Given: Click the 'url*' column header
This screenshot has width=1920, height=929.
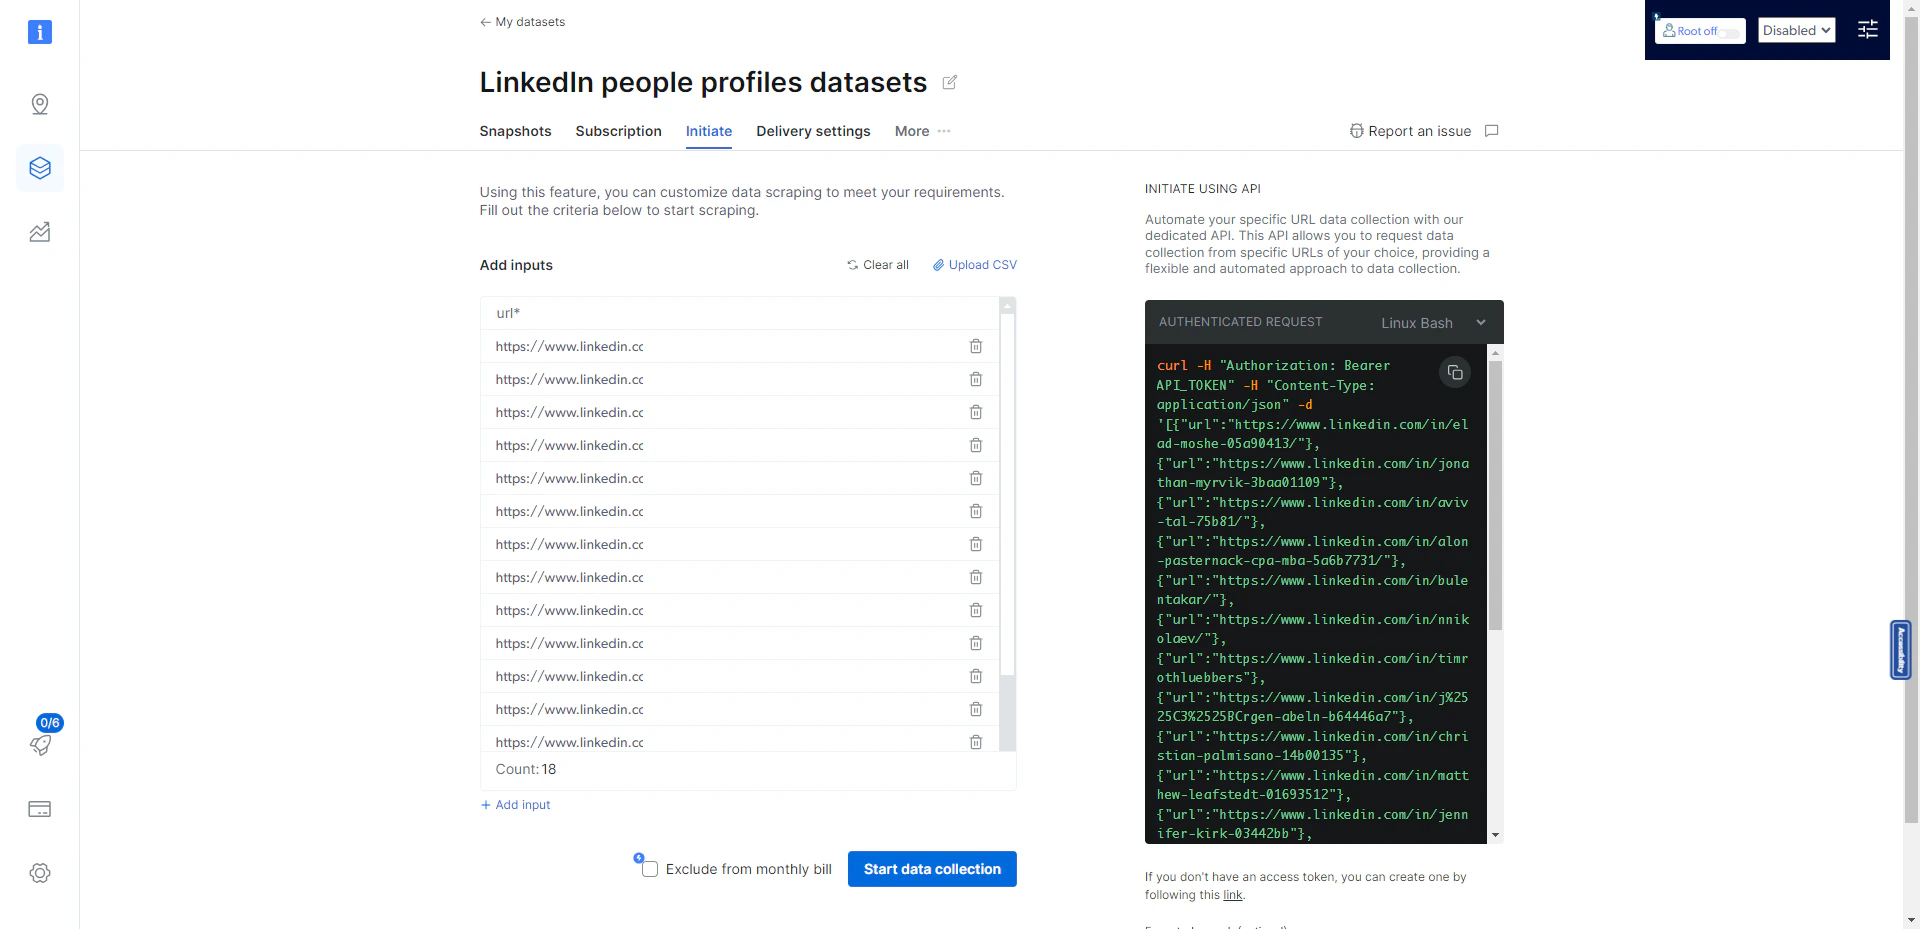Looking at the screenshot, I should (508, 313).
